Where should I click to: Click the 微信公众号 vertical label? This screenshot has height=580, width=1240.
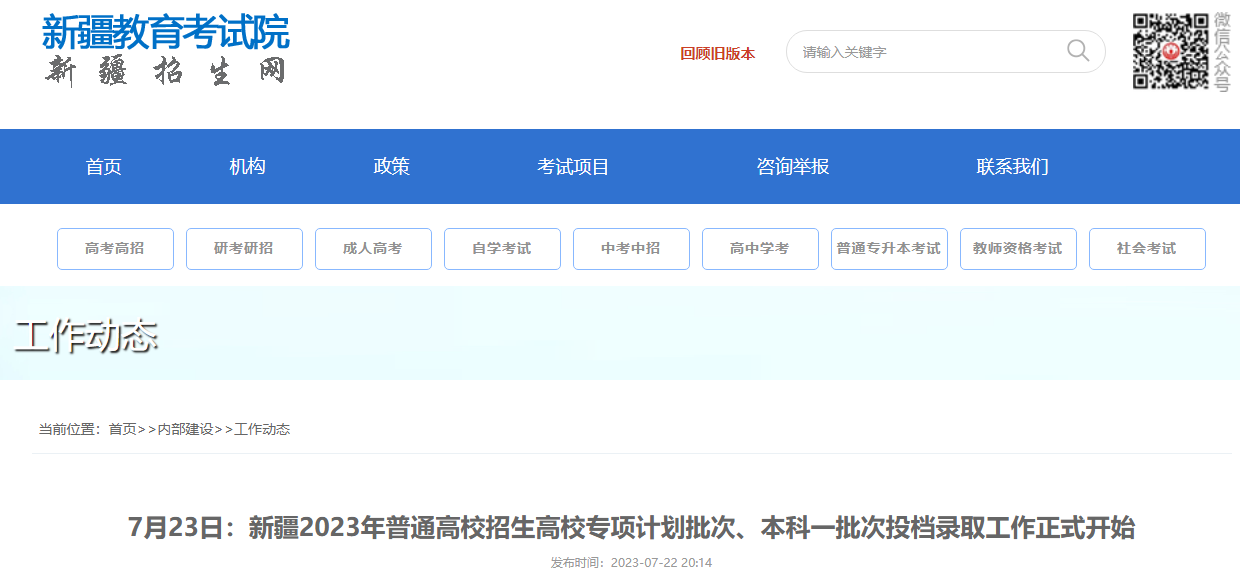tap(1222, 52)
